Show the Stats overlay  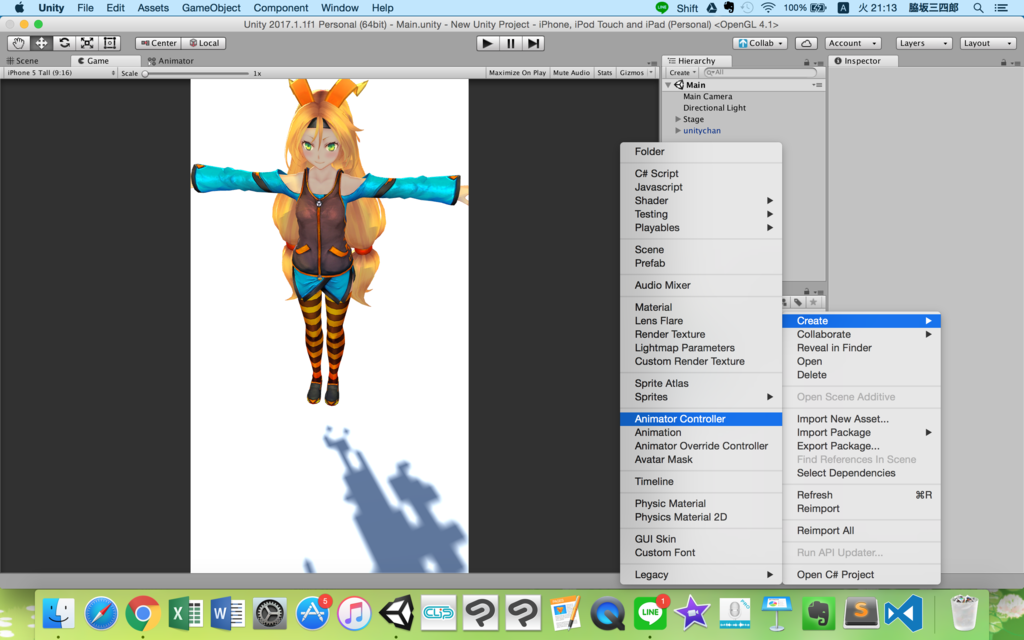[605, 72]
